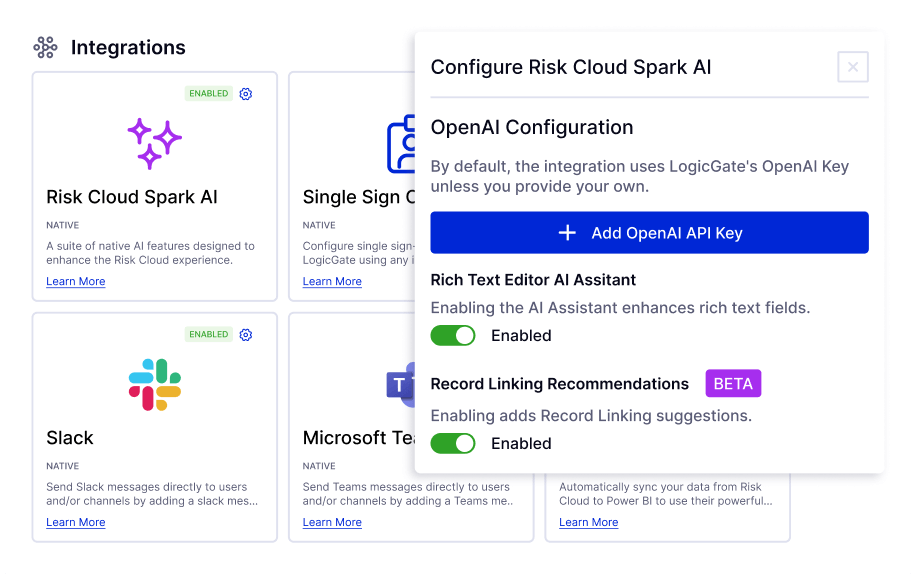Open Slack integration settings gear
This screenshot has height=574, width=916.
click(246, 335)
